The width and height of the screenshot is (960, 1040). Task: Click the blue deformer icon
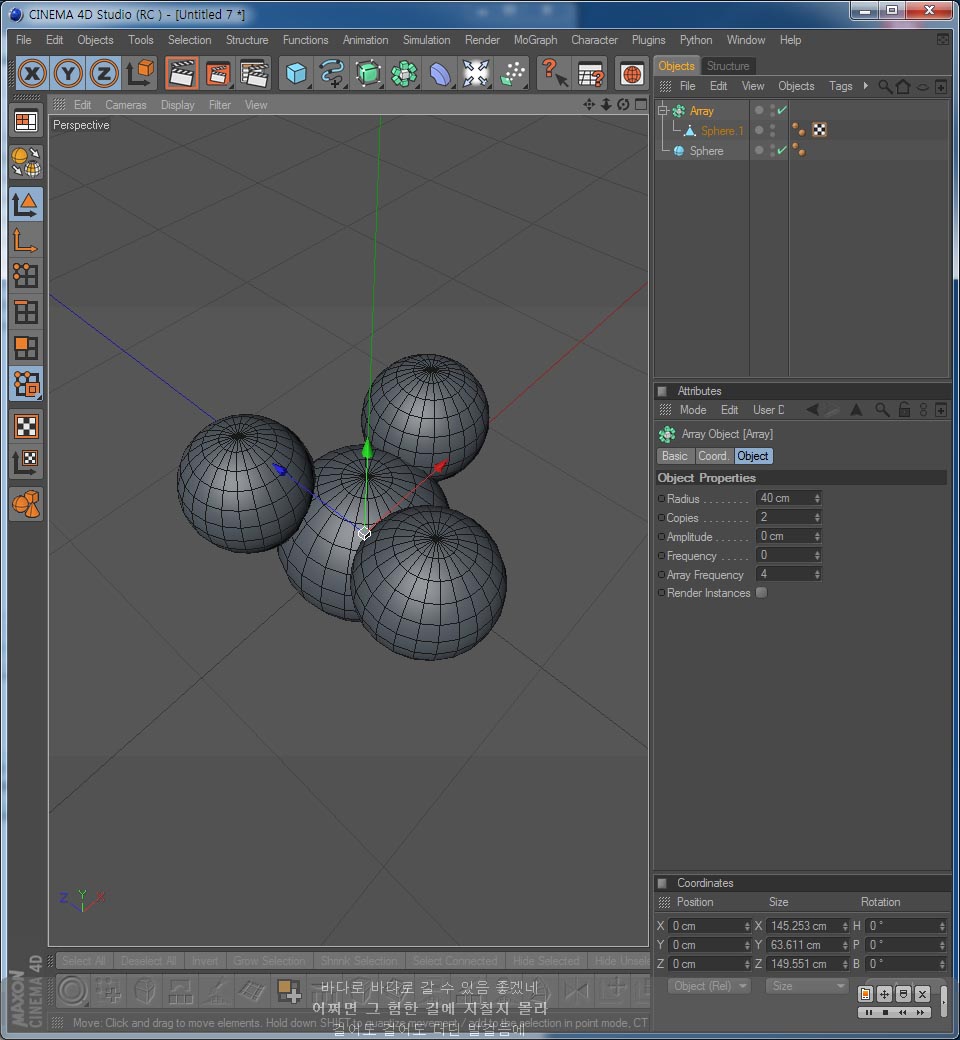coord(439,74)
